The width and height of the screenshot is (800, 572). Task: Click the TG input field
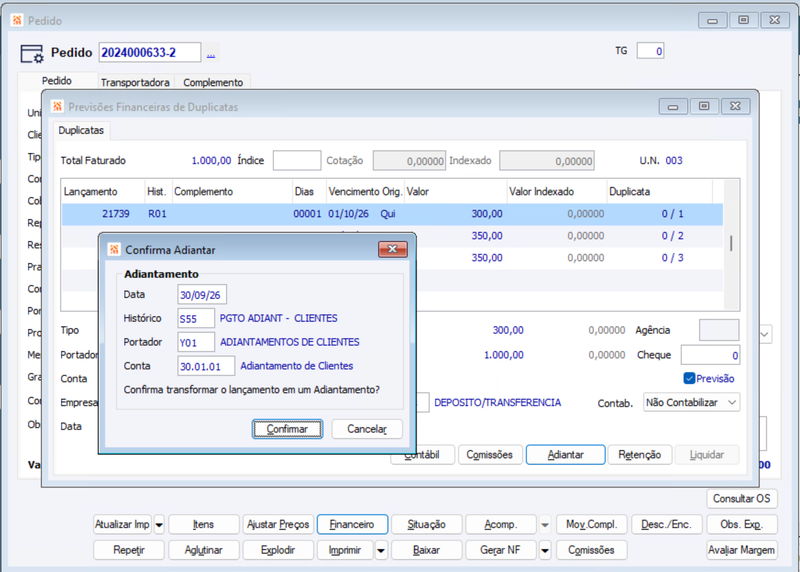650,51
